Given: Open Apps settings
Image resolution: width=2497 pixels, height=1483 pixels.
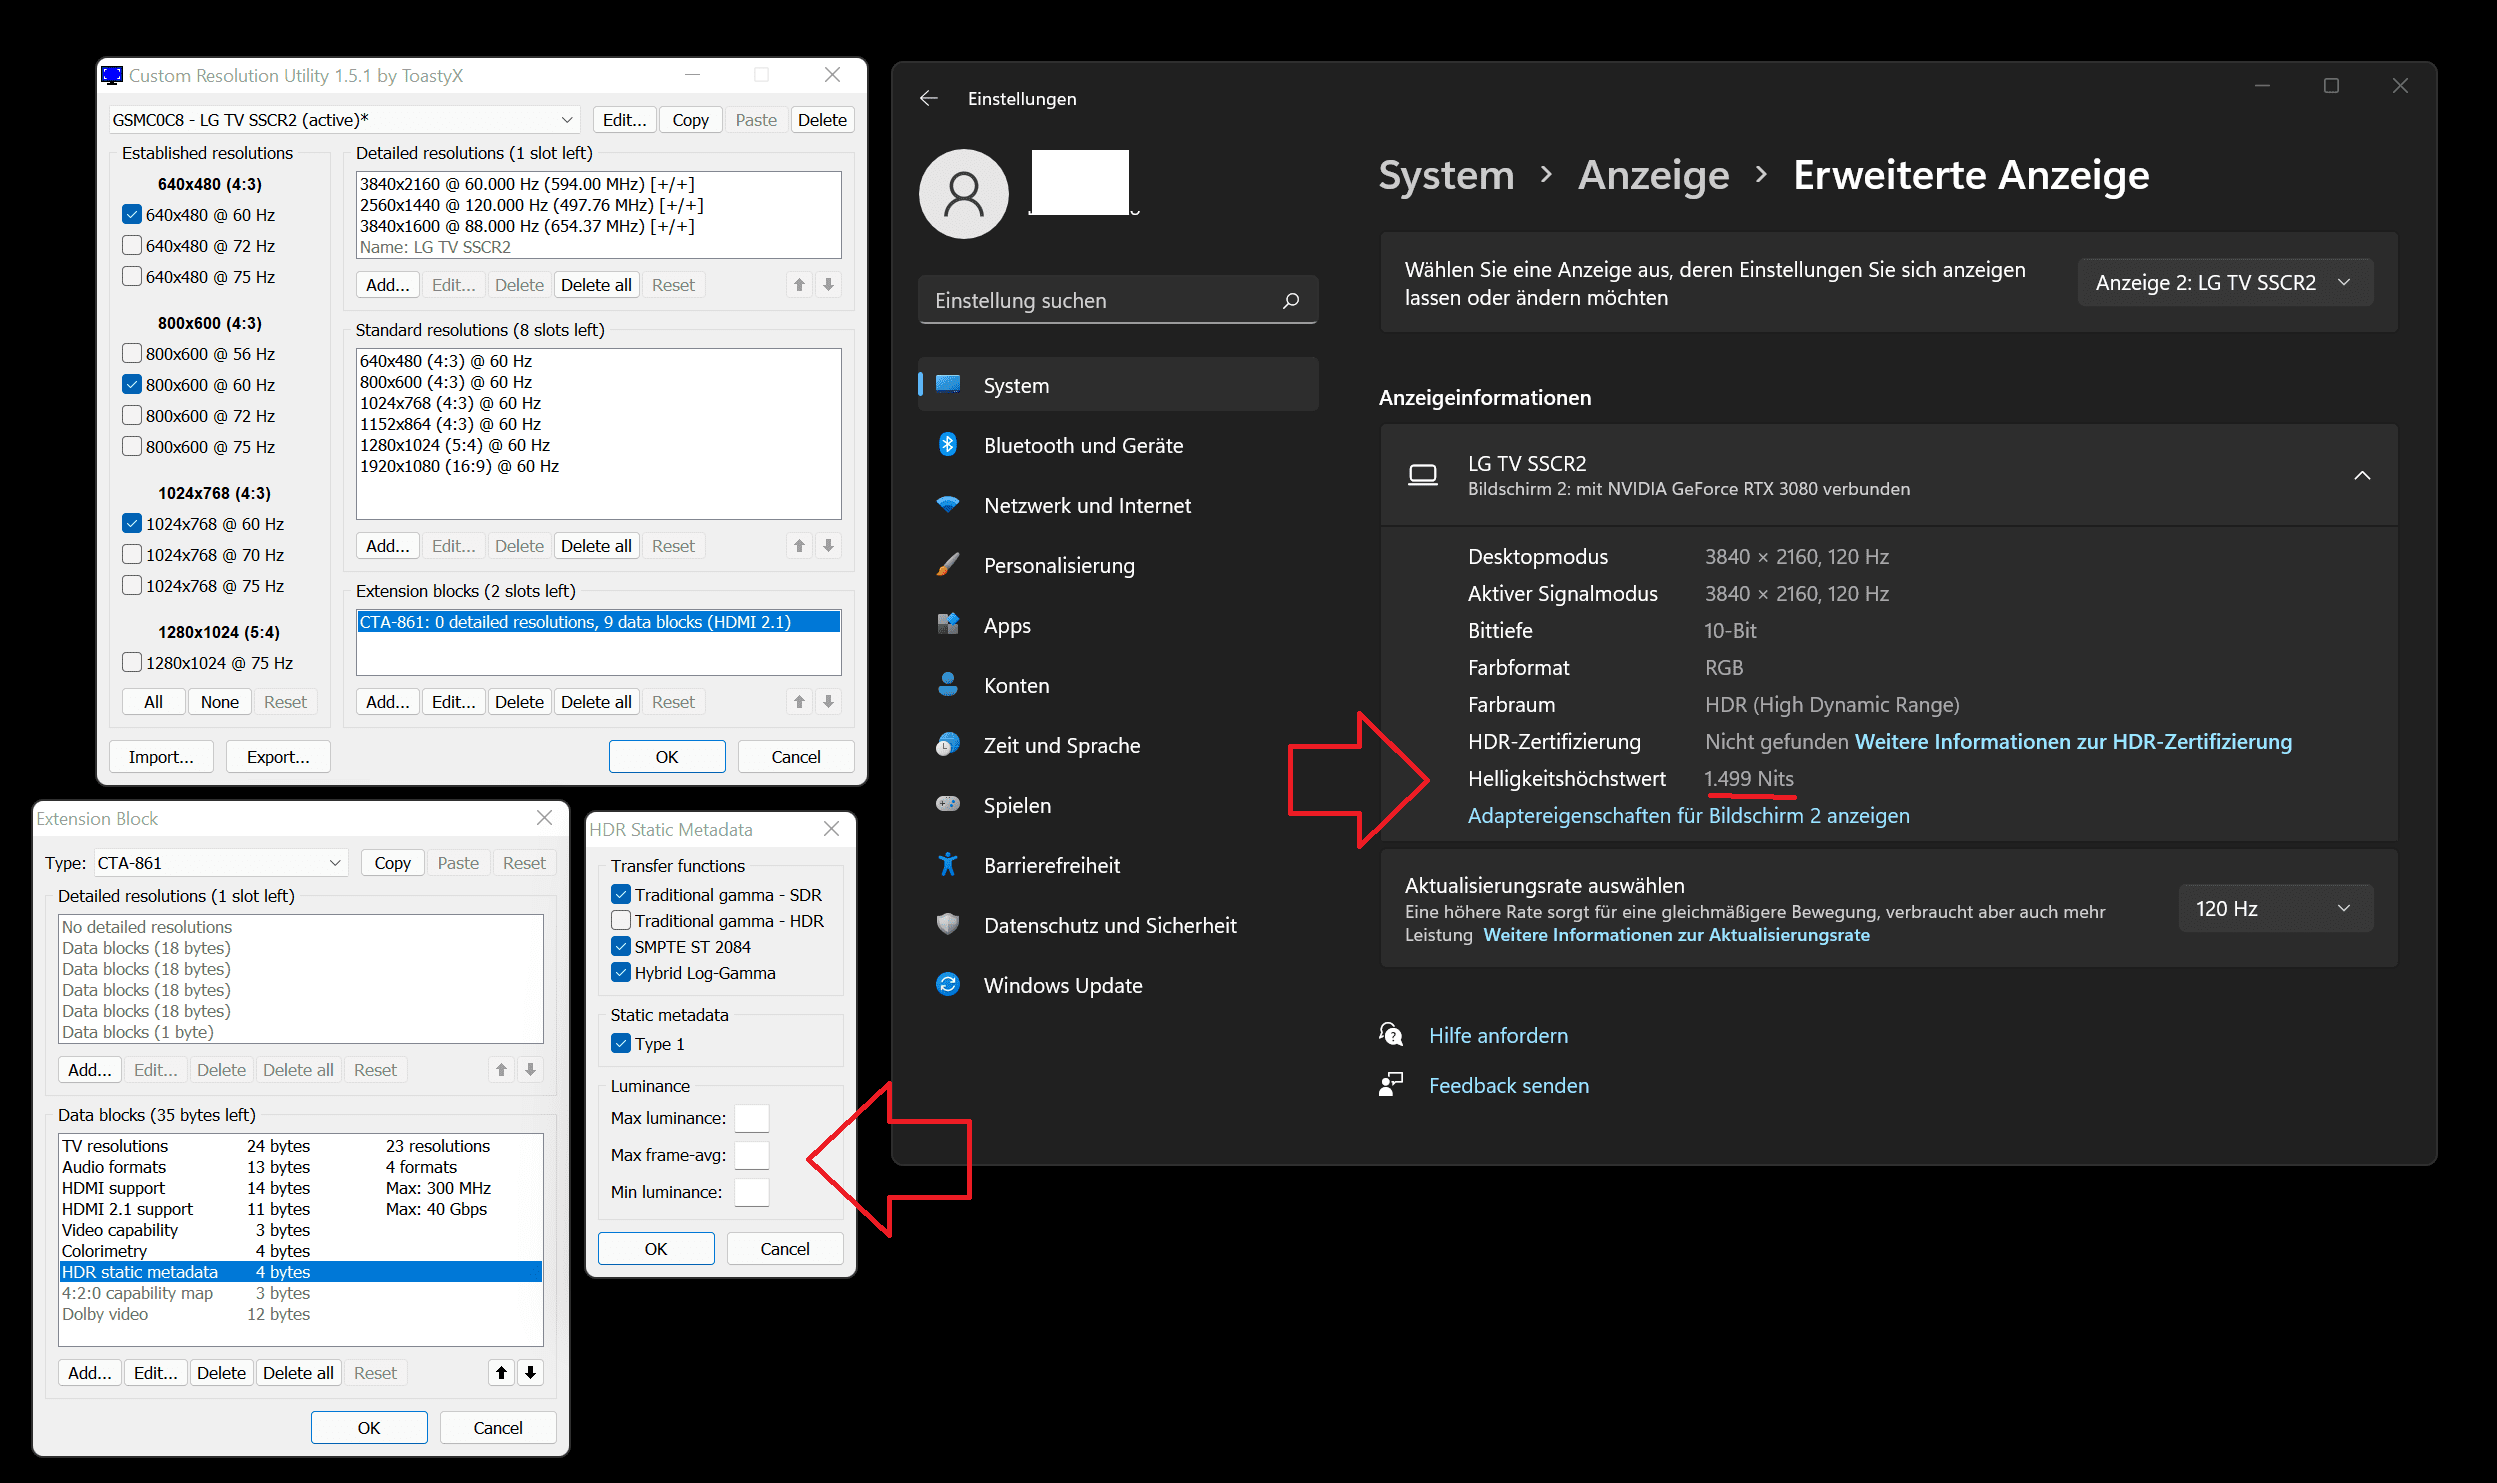Looking at the screenshot, I should tap(1118, 625).
